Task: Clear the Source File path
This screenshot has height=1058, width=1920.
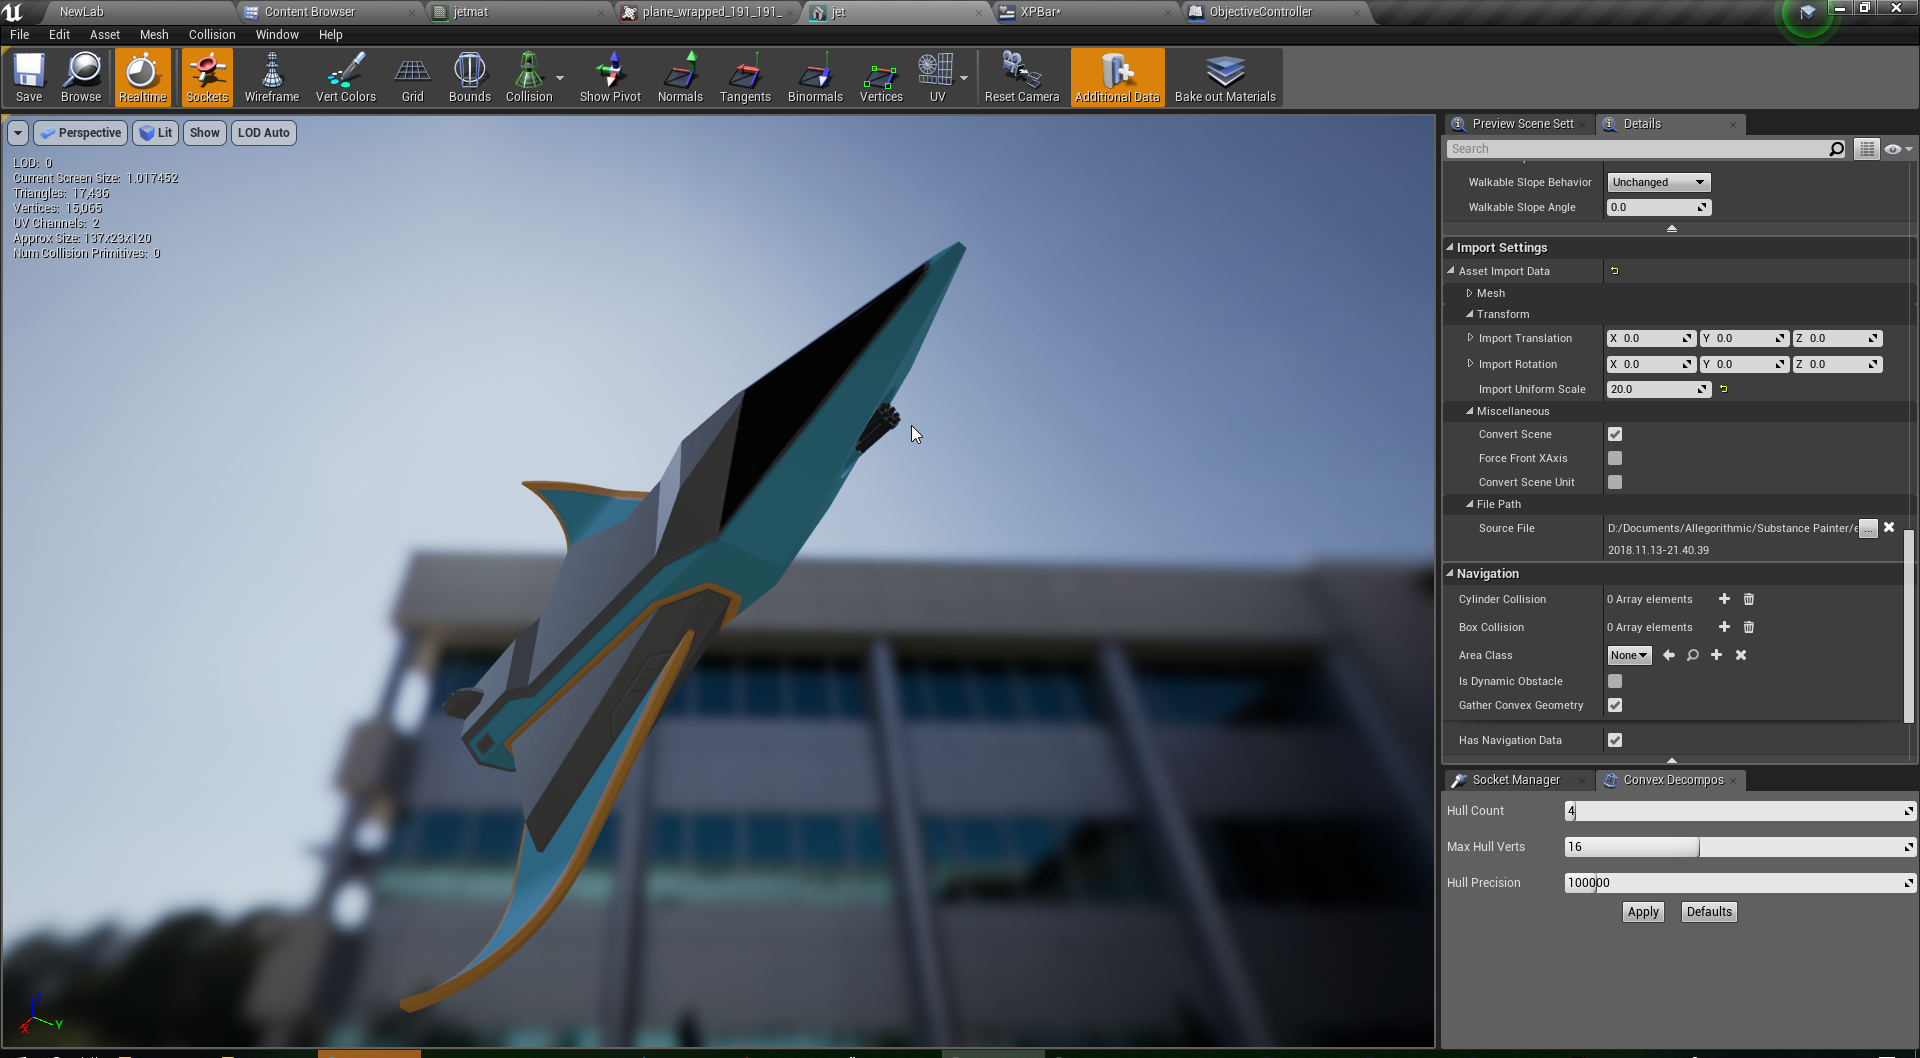Action: pos(1889,527)
